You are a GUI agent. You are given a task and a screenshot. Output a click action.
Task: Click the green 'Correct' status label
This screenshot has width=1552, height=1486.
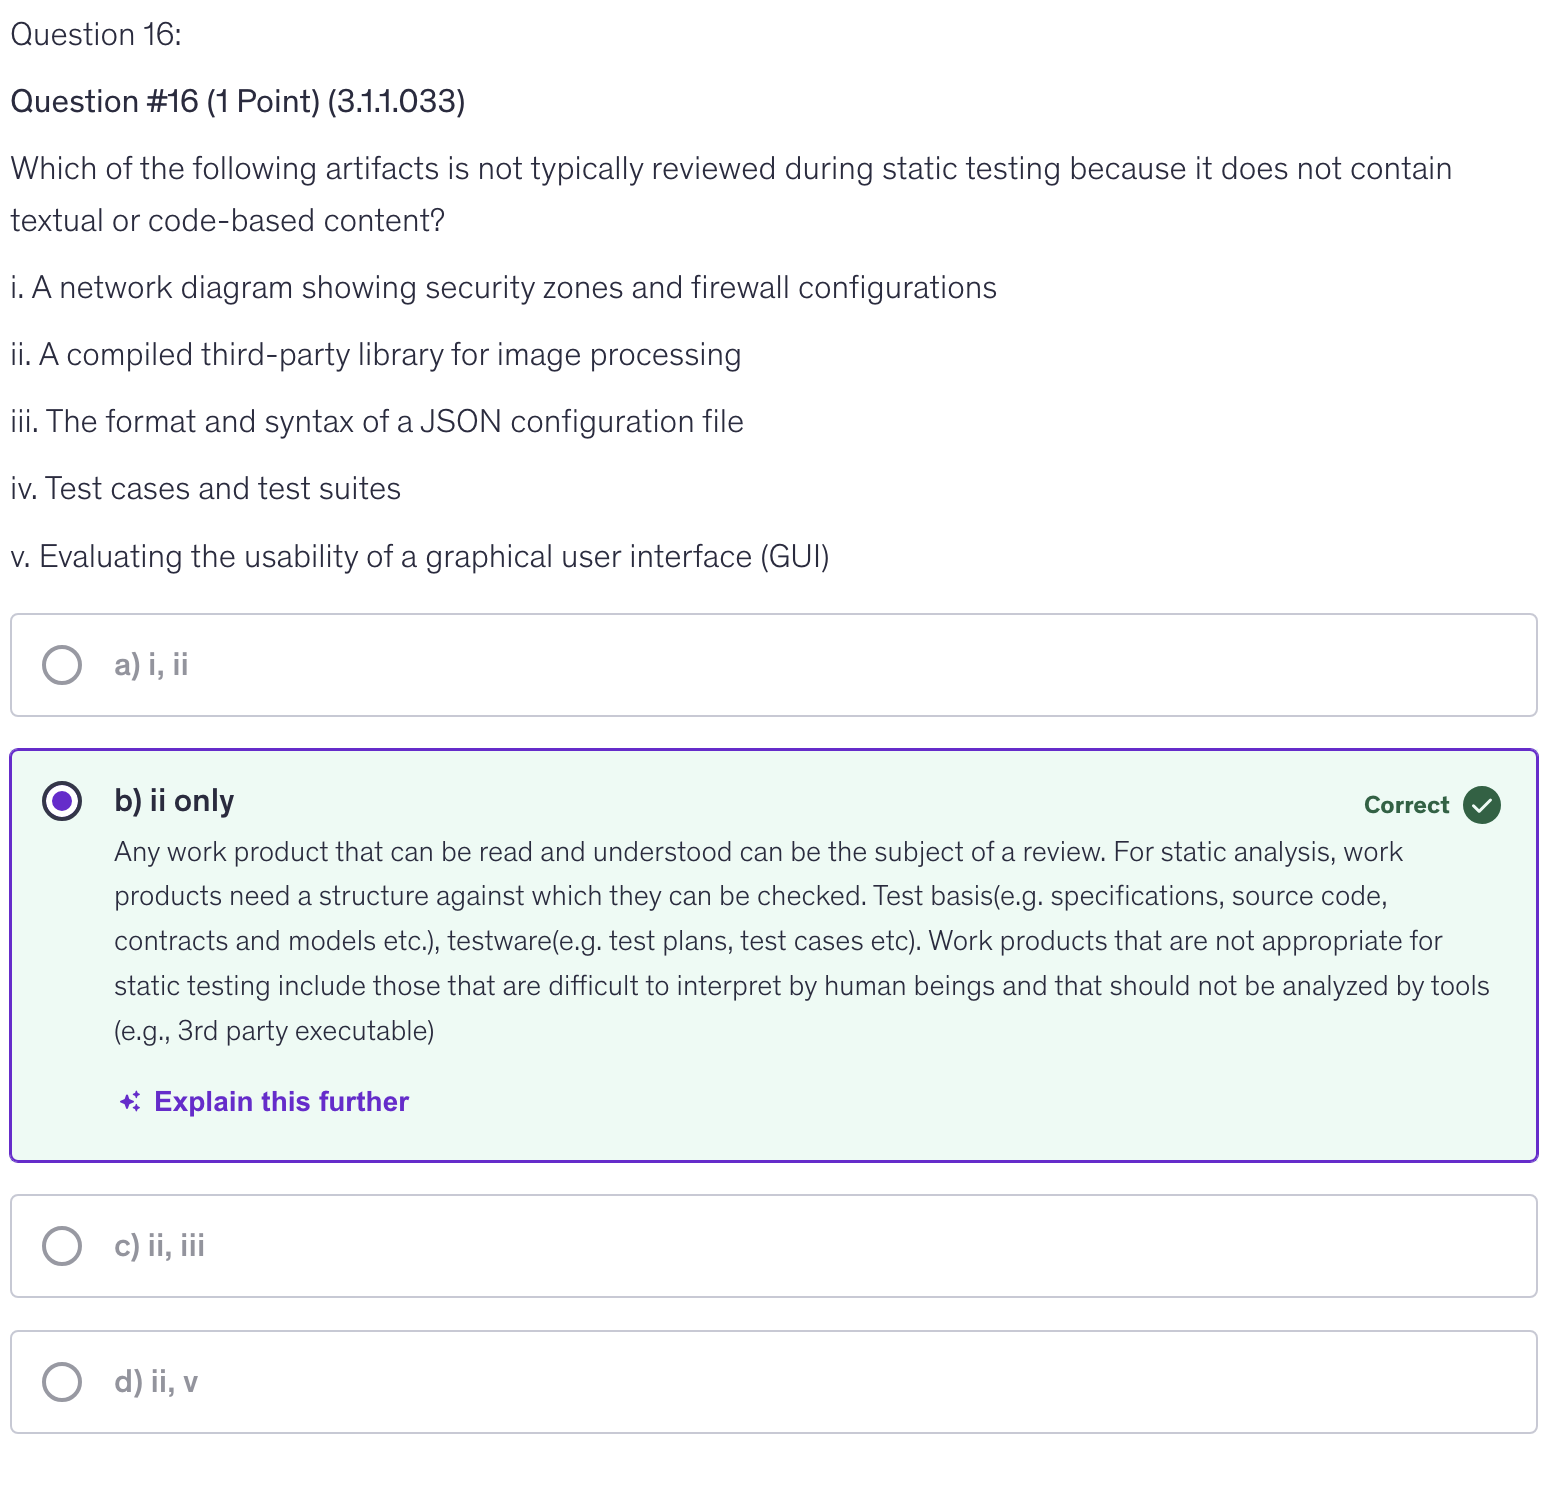(x=1406, y=805)
